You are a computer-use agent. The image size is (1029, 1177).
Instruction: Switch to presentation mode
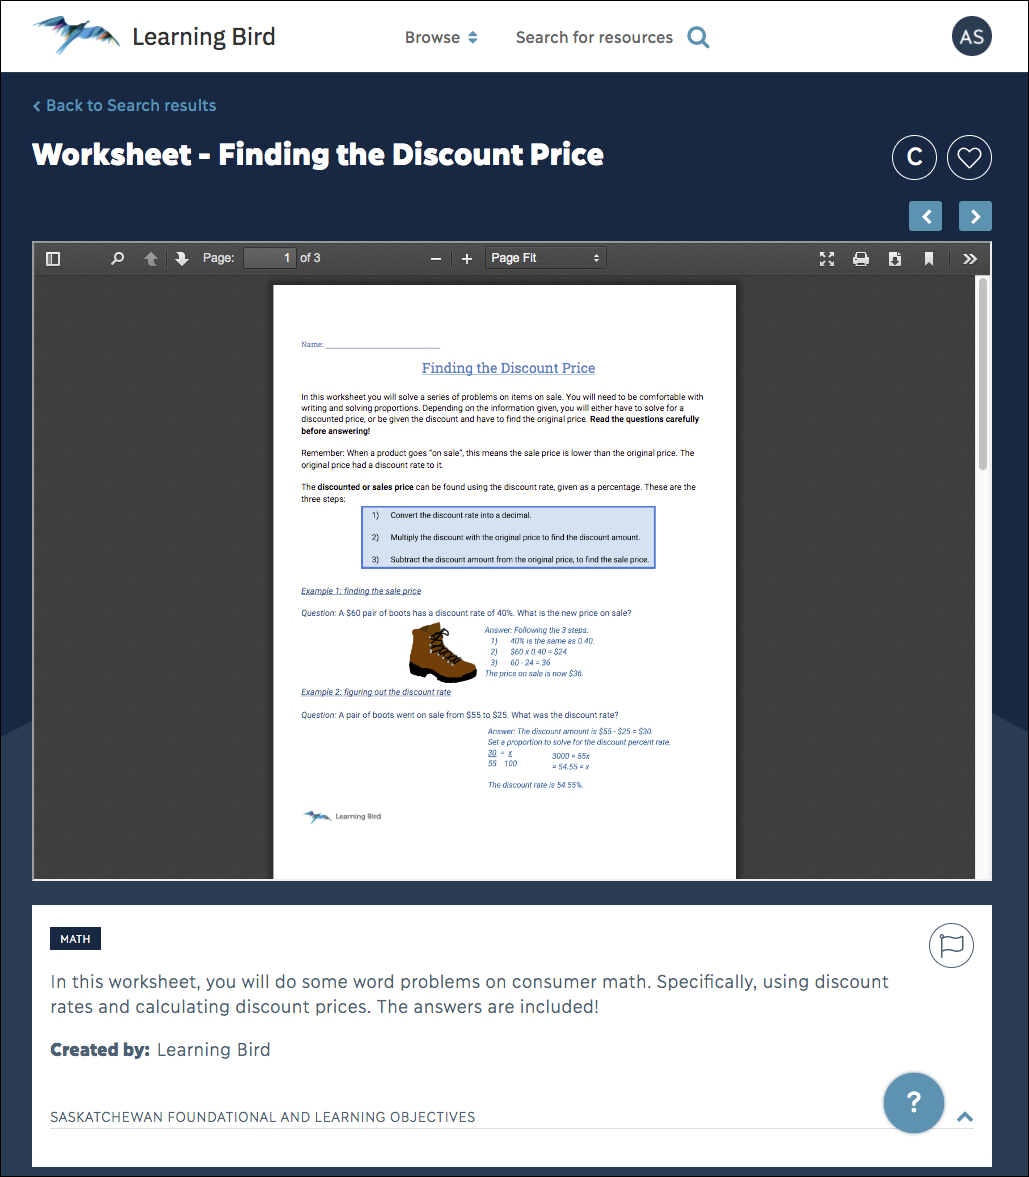(x=827, y=258)
